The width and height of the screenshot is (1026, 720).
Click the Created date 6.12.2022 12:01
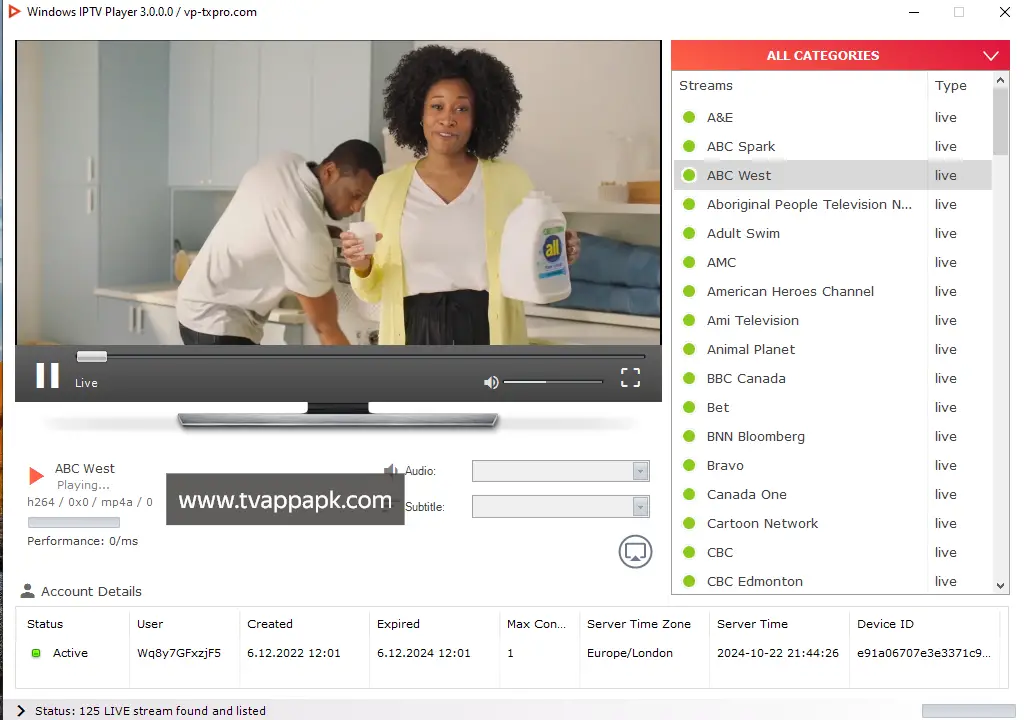click(x=294, y=653)
